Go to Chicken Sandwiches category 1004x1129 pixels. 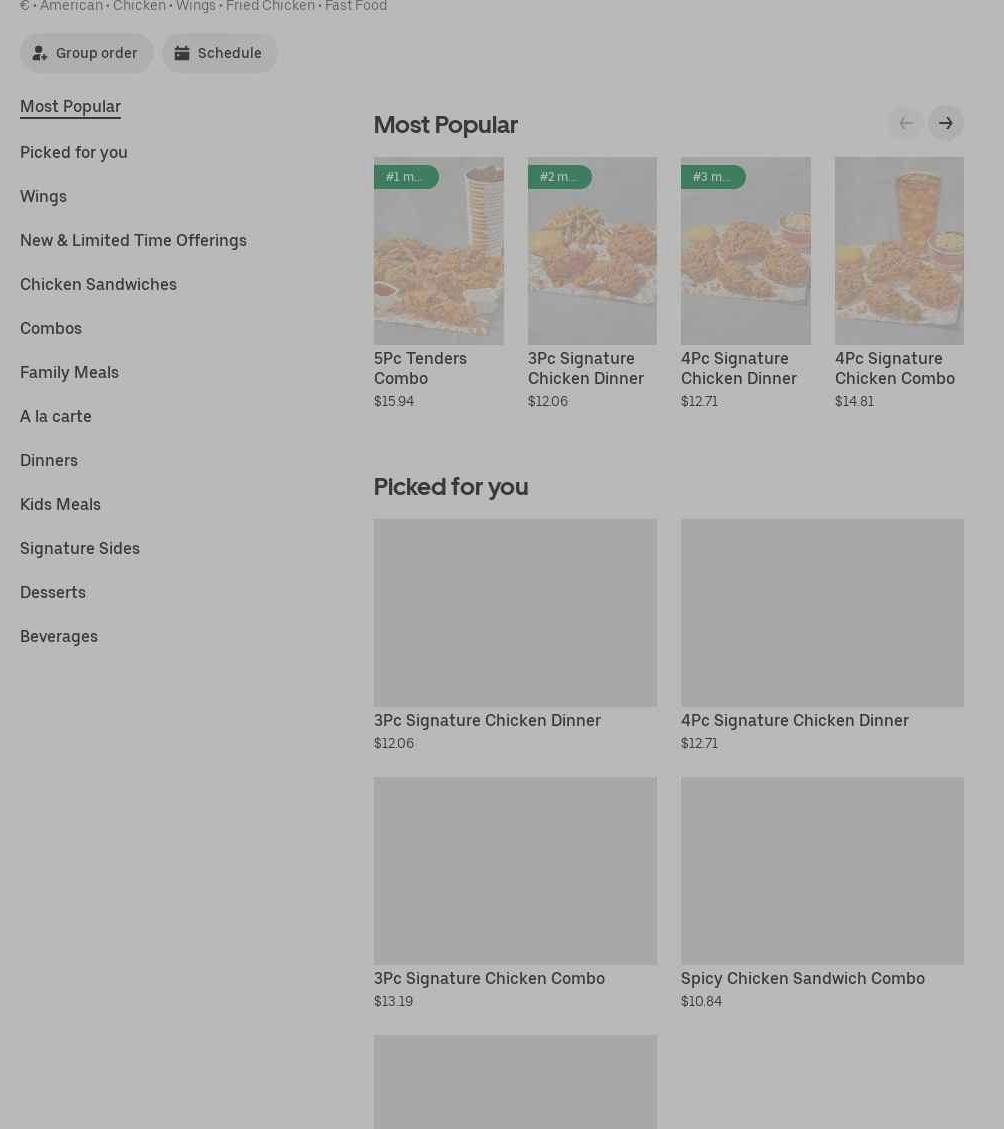tap(98, 284)
